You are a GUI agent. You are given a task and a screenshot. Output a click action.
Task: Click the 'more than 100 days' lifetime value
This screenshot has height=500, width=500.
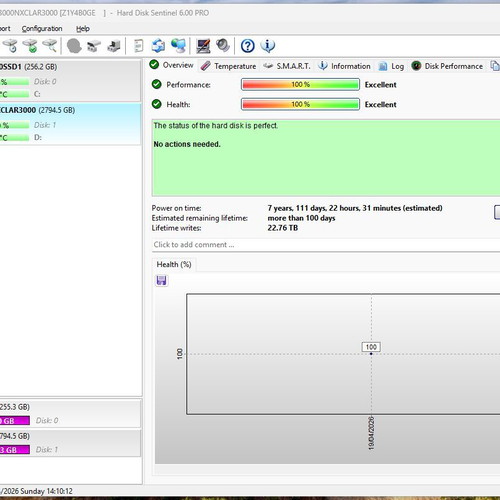coord(301,218)
